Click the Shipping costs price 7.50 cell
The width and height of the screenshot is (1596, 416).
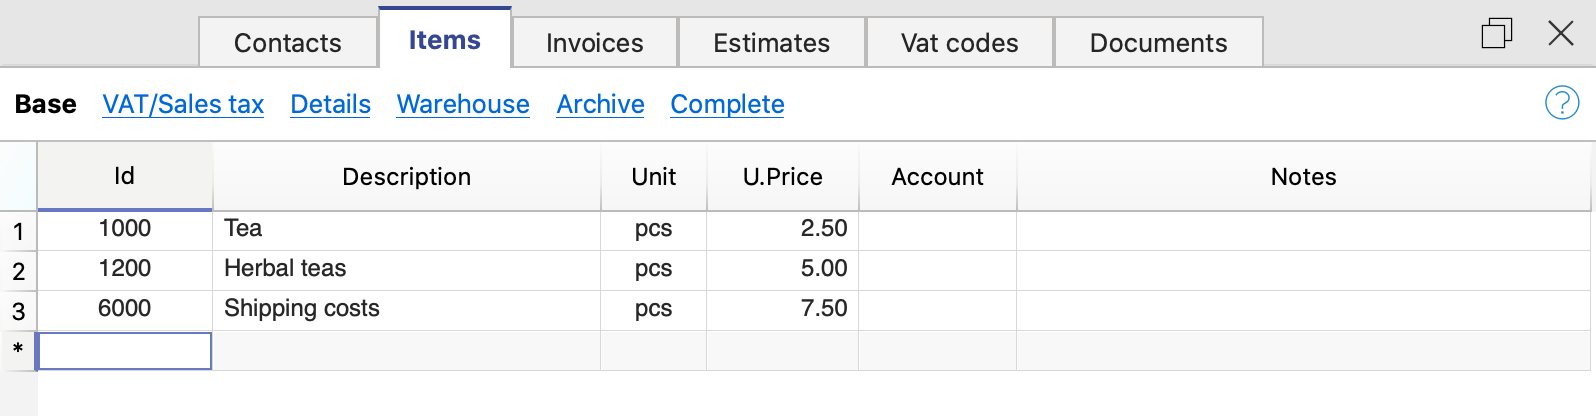click(782, 309)
